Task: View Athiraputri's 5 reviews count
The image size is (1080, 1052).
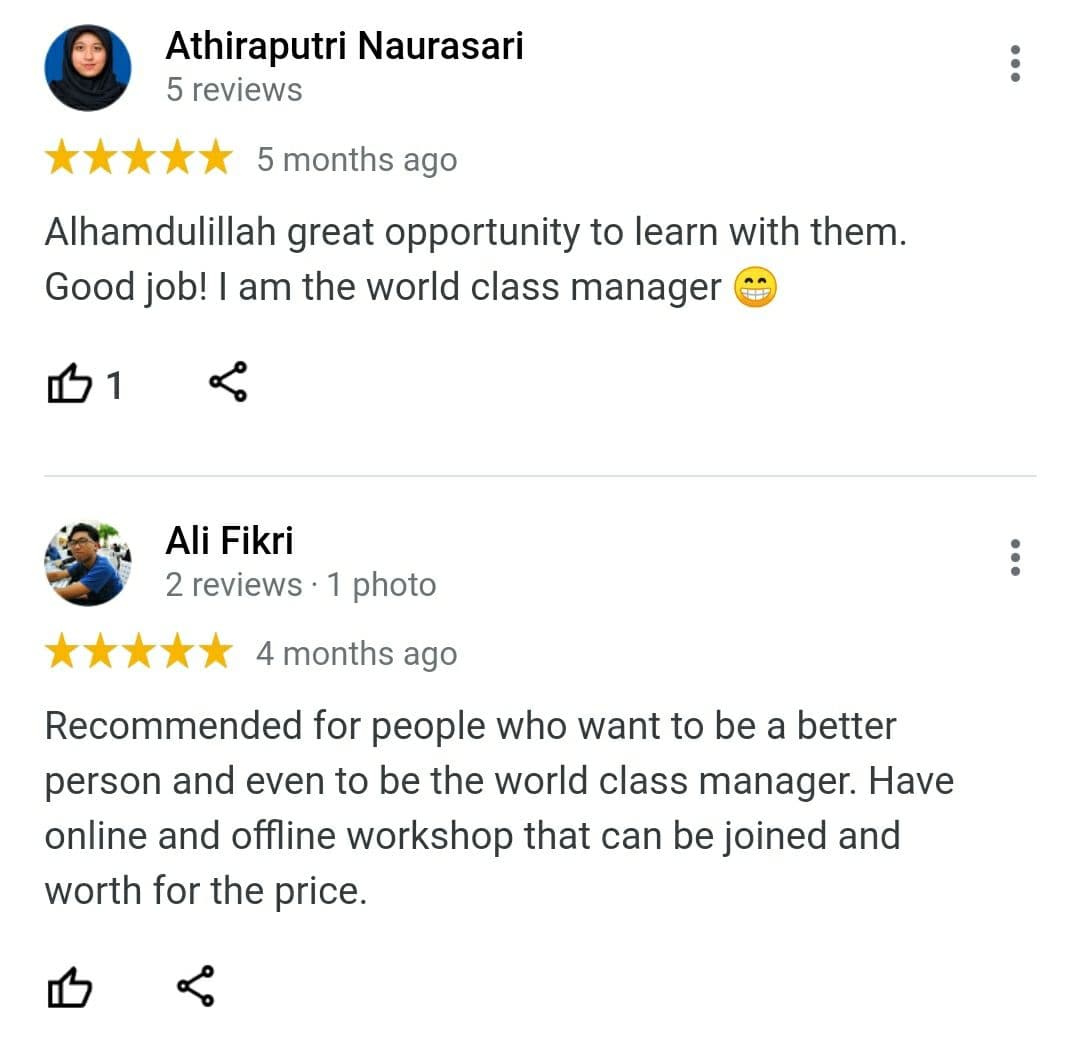Action: tap(234, 90)
